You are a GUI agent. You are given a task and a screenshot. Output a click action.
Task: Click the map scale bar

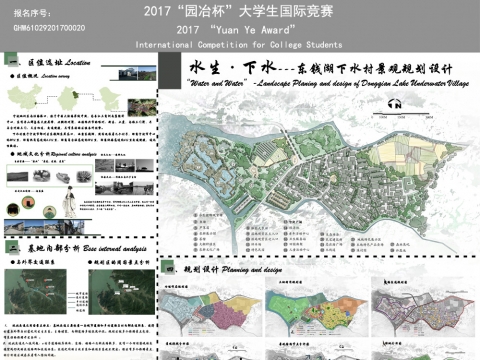coord(402,115)
